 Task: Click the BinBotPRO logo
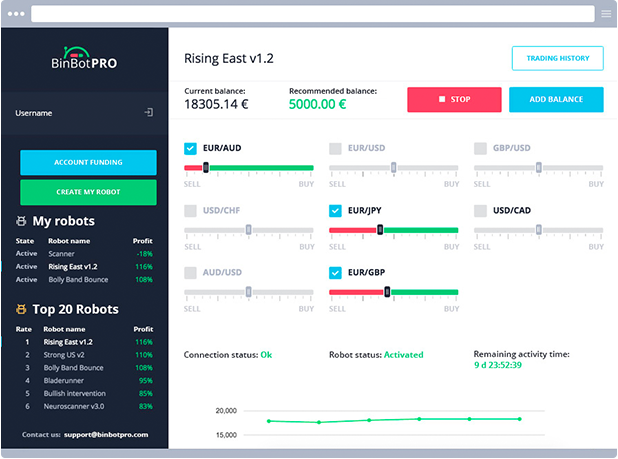tap(84, 58)
